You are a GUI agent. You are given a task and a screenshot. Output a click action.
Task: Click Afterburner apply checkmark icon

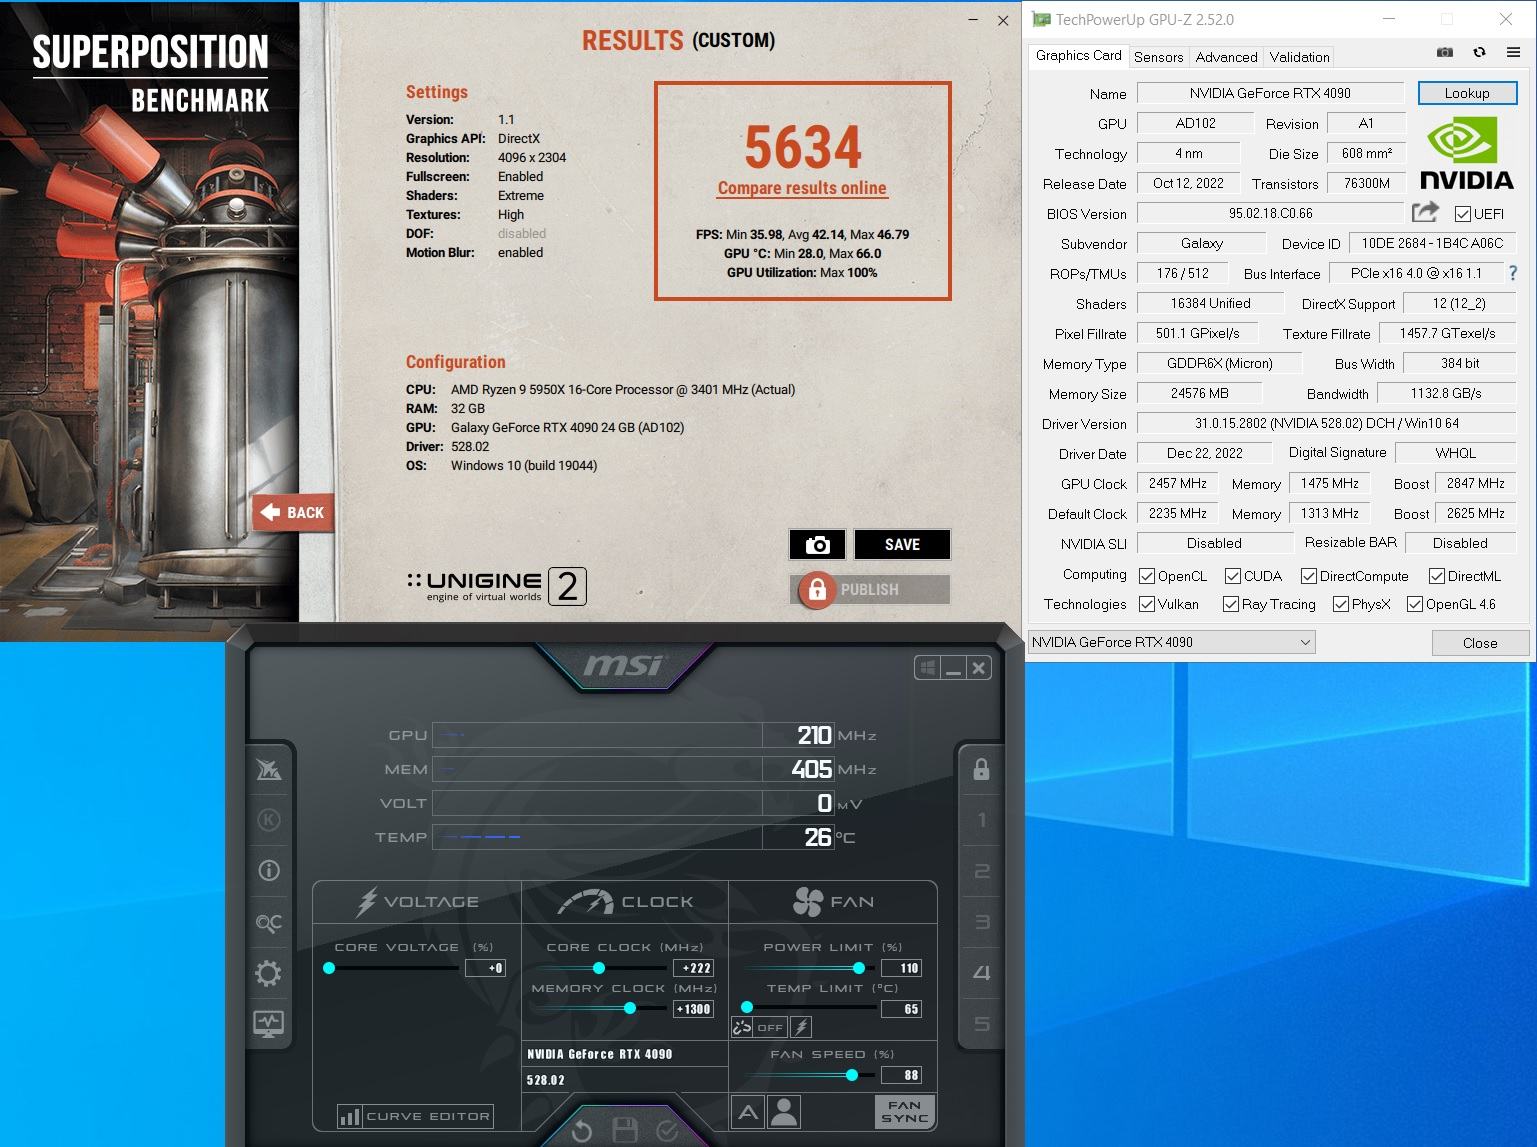[x=668, y=1131]
